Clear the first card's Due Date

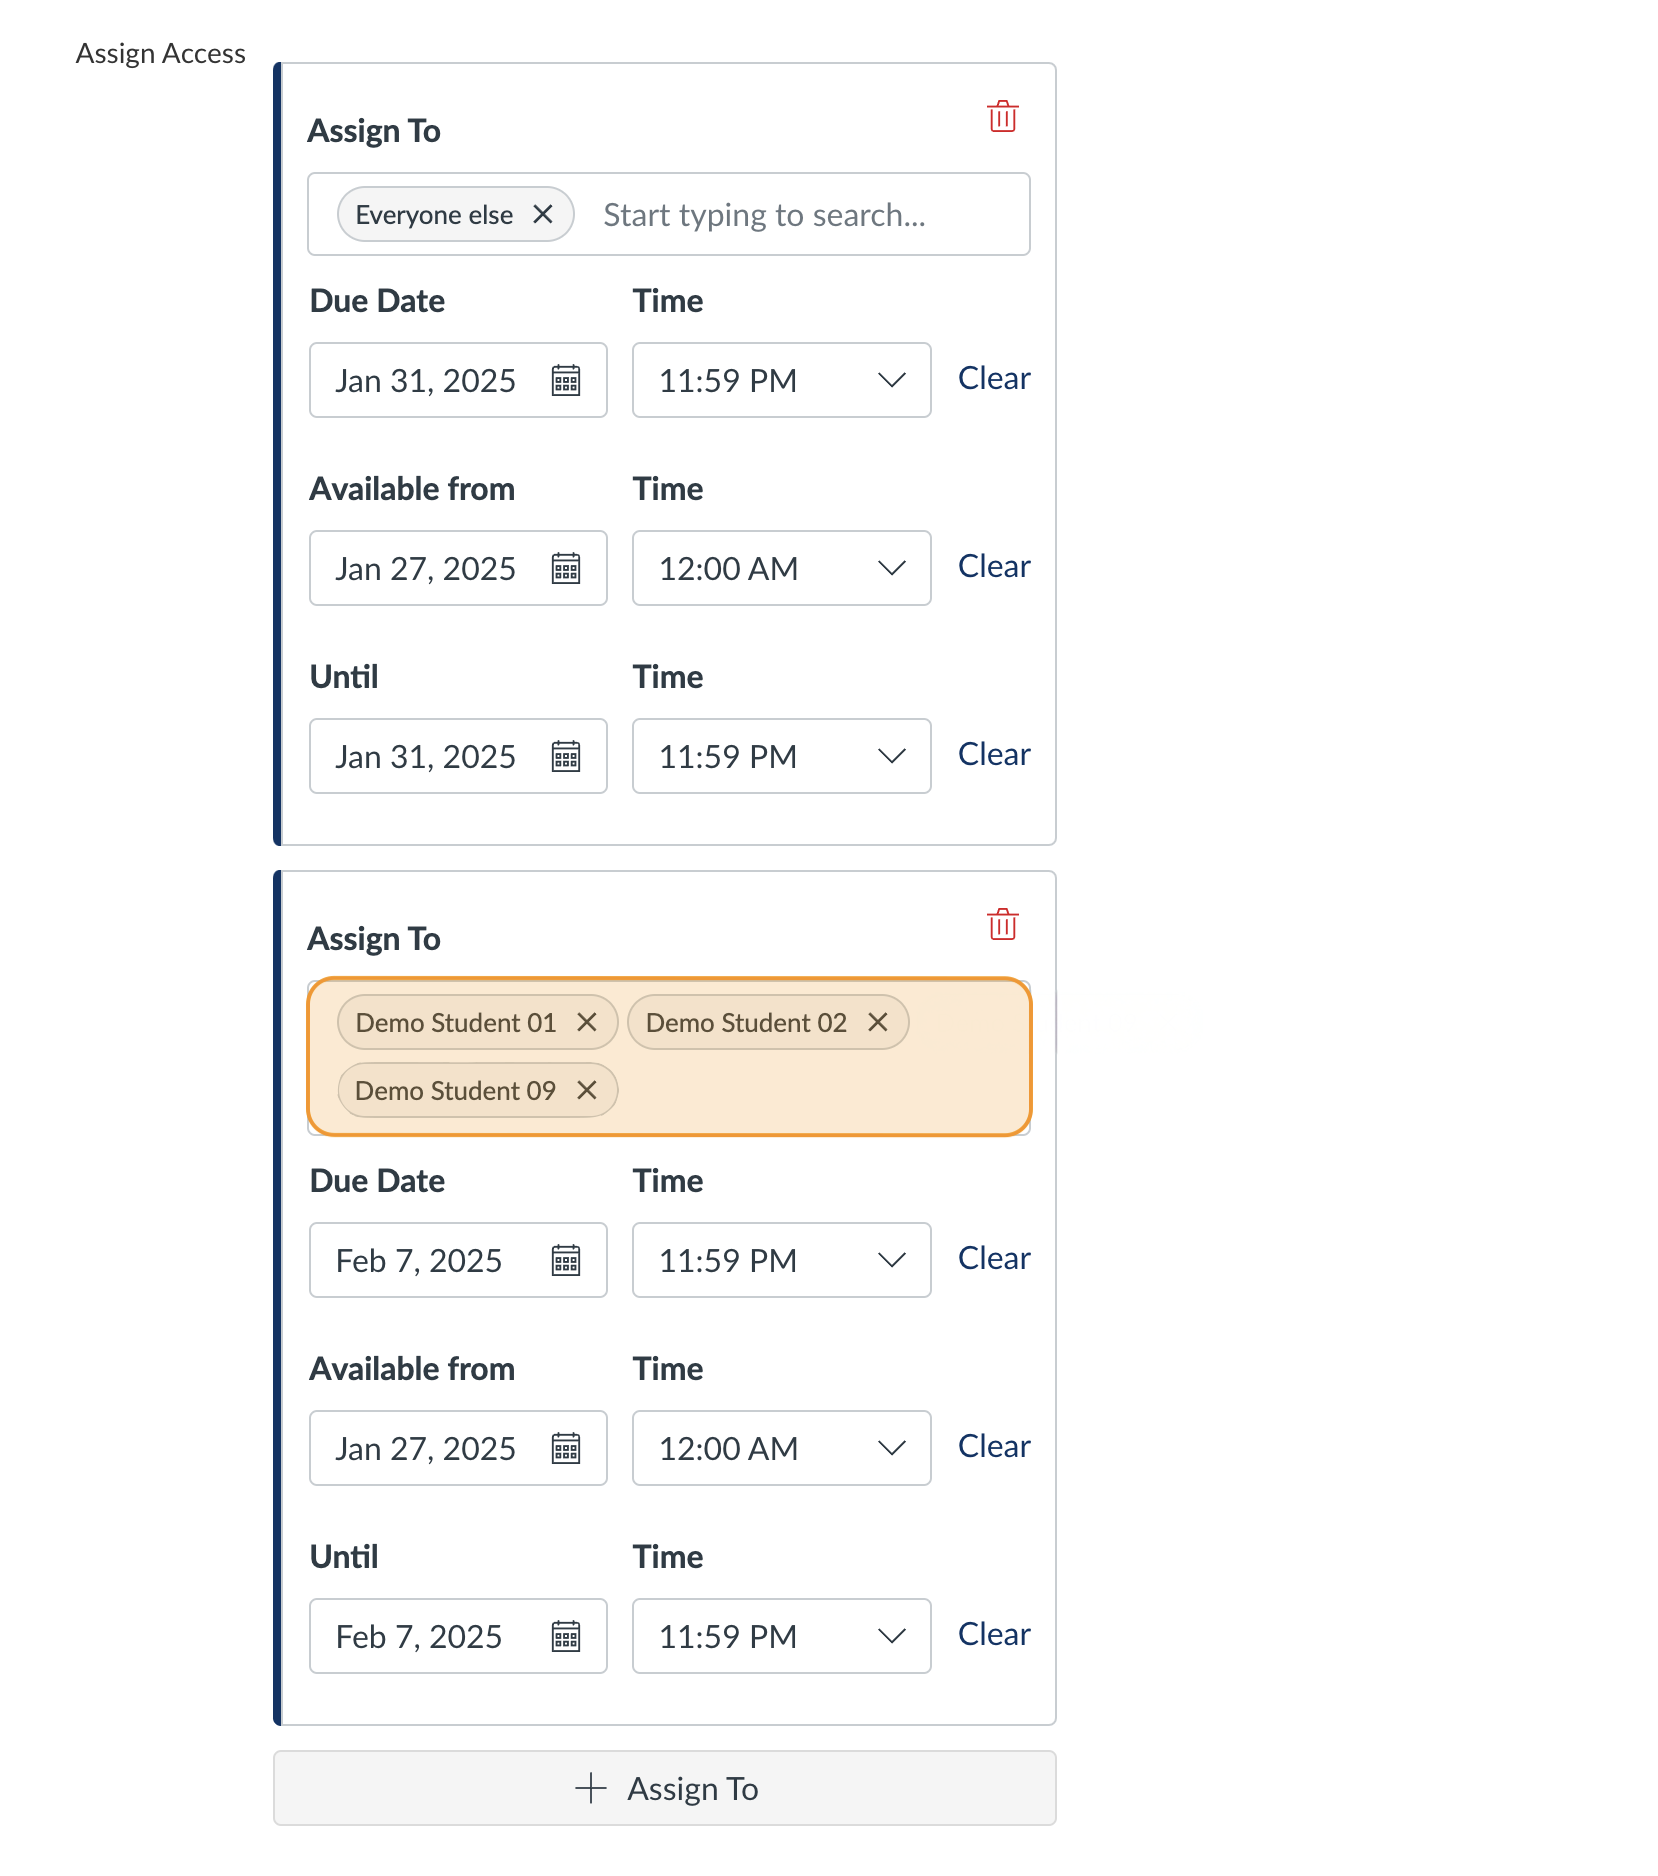[993, 378]
